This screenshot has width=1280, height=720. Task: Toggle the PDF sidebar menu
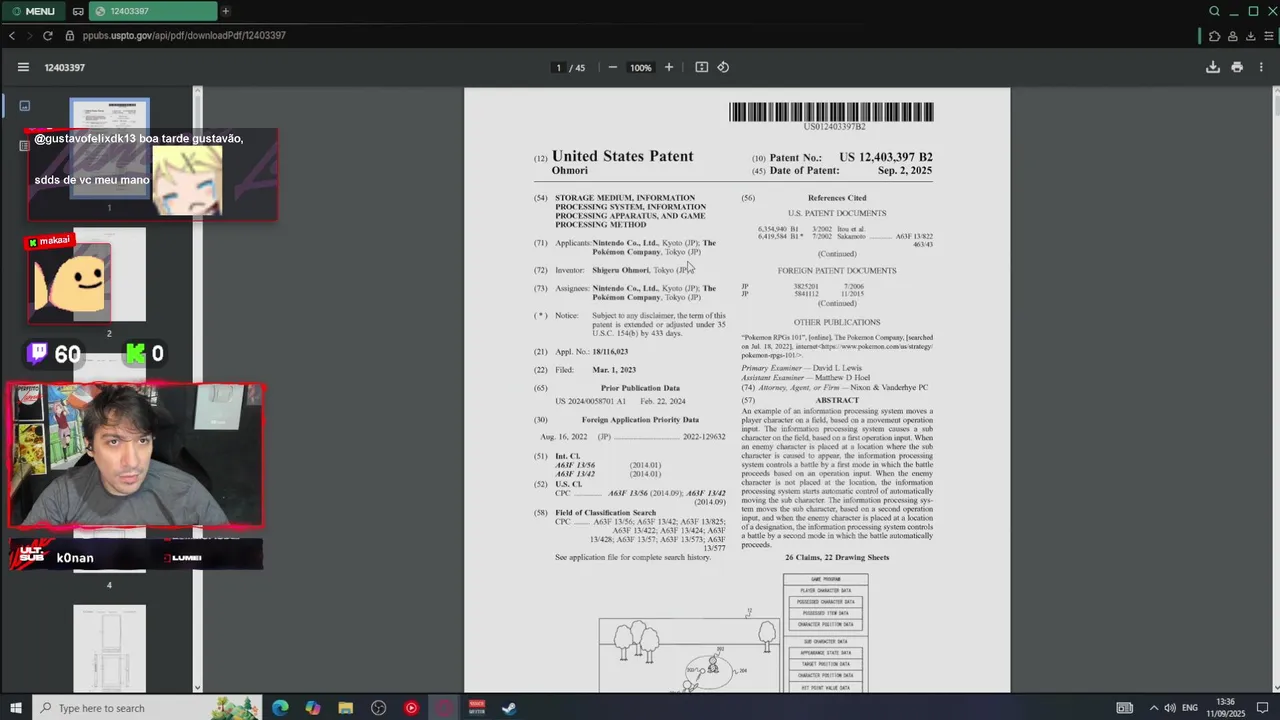(23, 67)
